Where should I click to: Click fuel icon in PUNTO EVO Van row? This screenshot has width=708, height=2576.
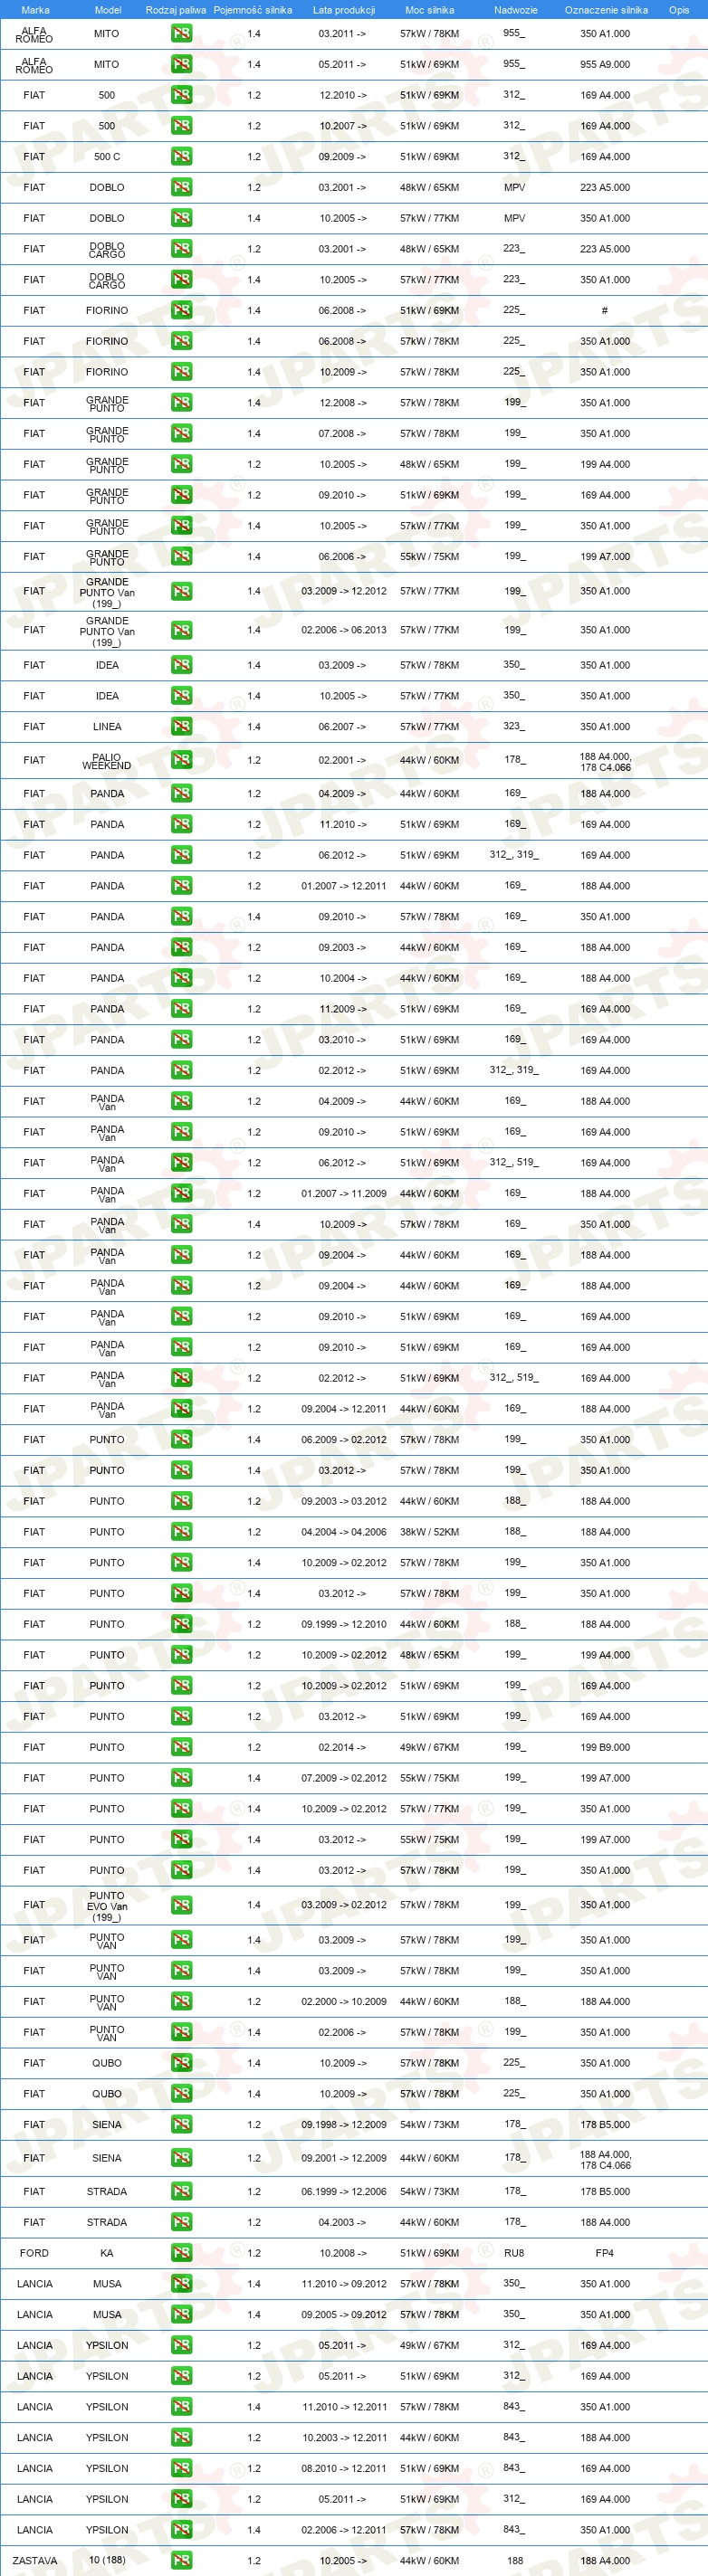pyautogui.click(x=181, y=1905)
